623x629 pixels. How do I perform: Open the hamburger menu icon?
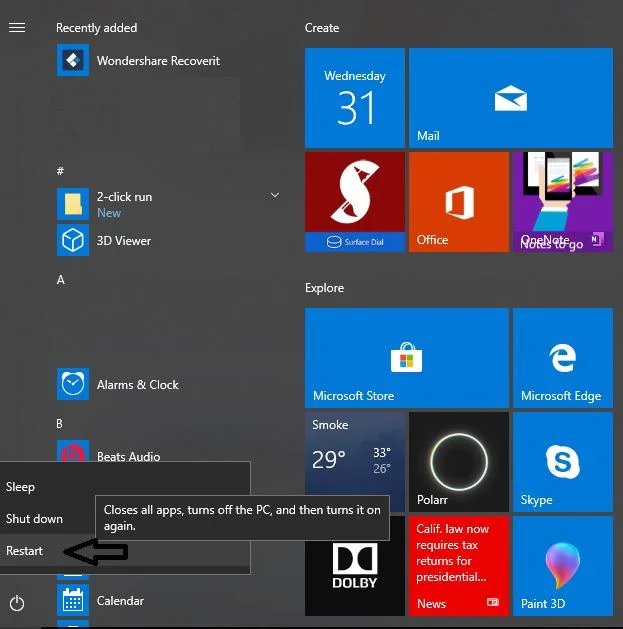click(x=17, y=27)
